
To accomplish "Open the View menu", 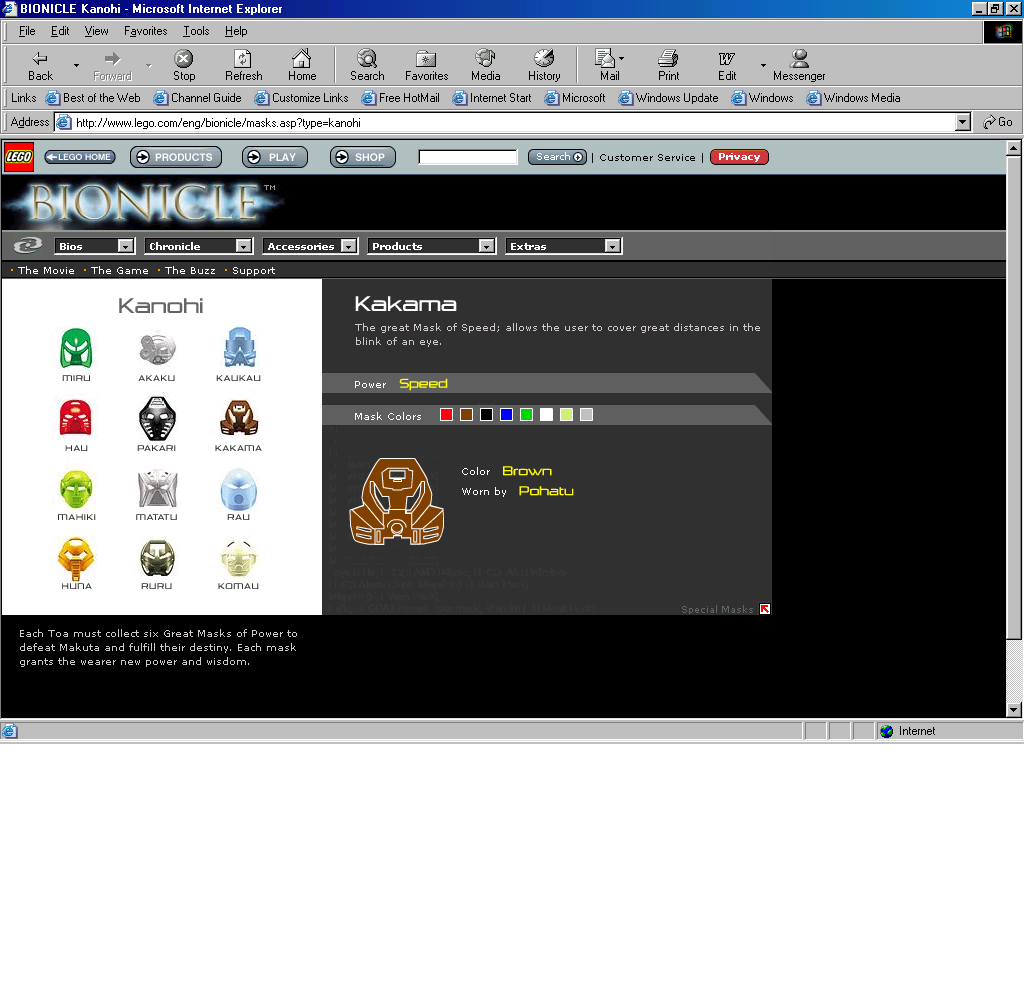I will [x=97, y=31].
